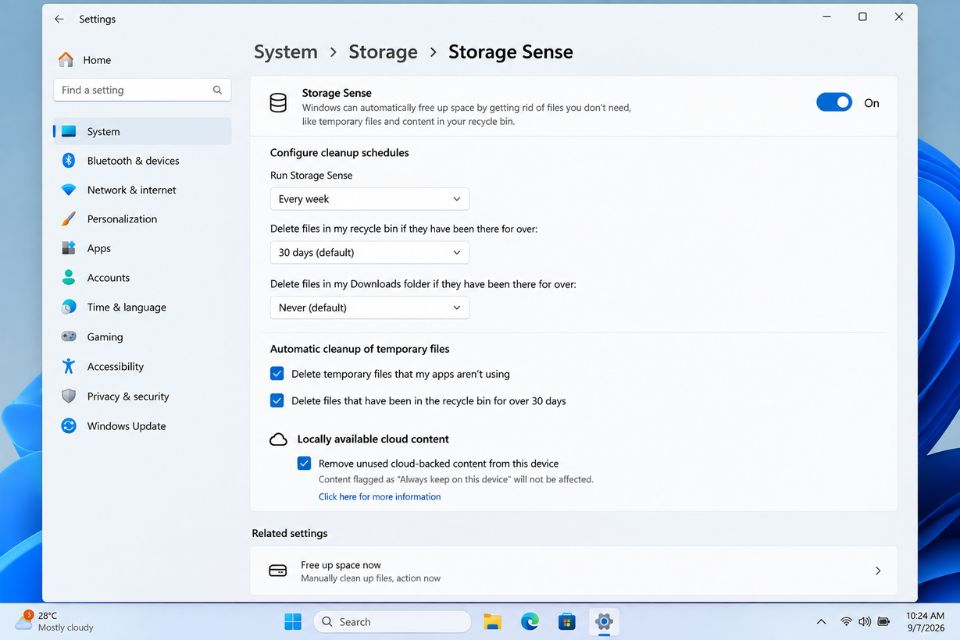The width and height of the screenshot is (960, 640).
Task: Click the Personalization paintbrush icon
Action: click(x=69, y=219)
